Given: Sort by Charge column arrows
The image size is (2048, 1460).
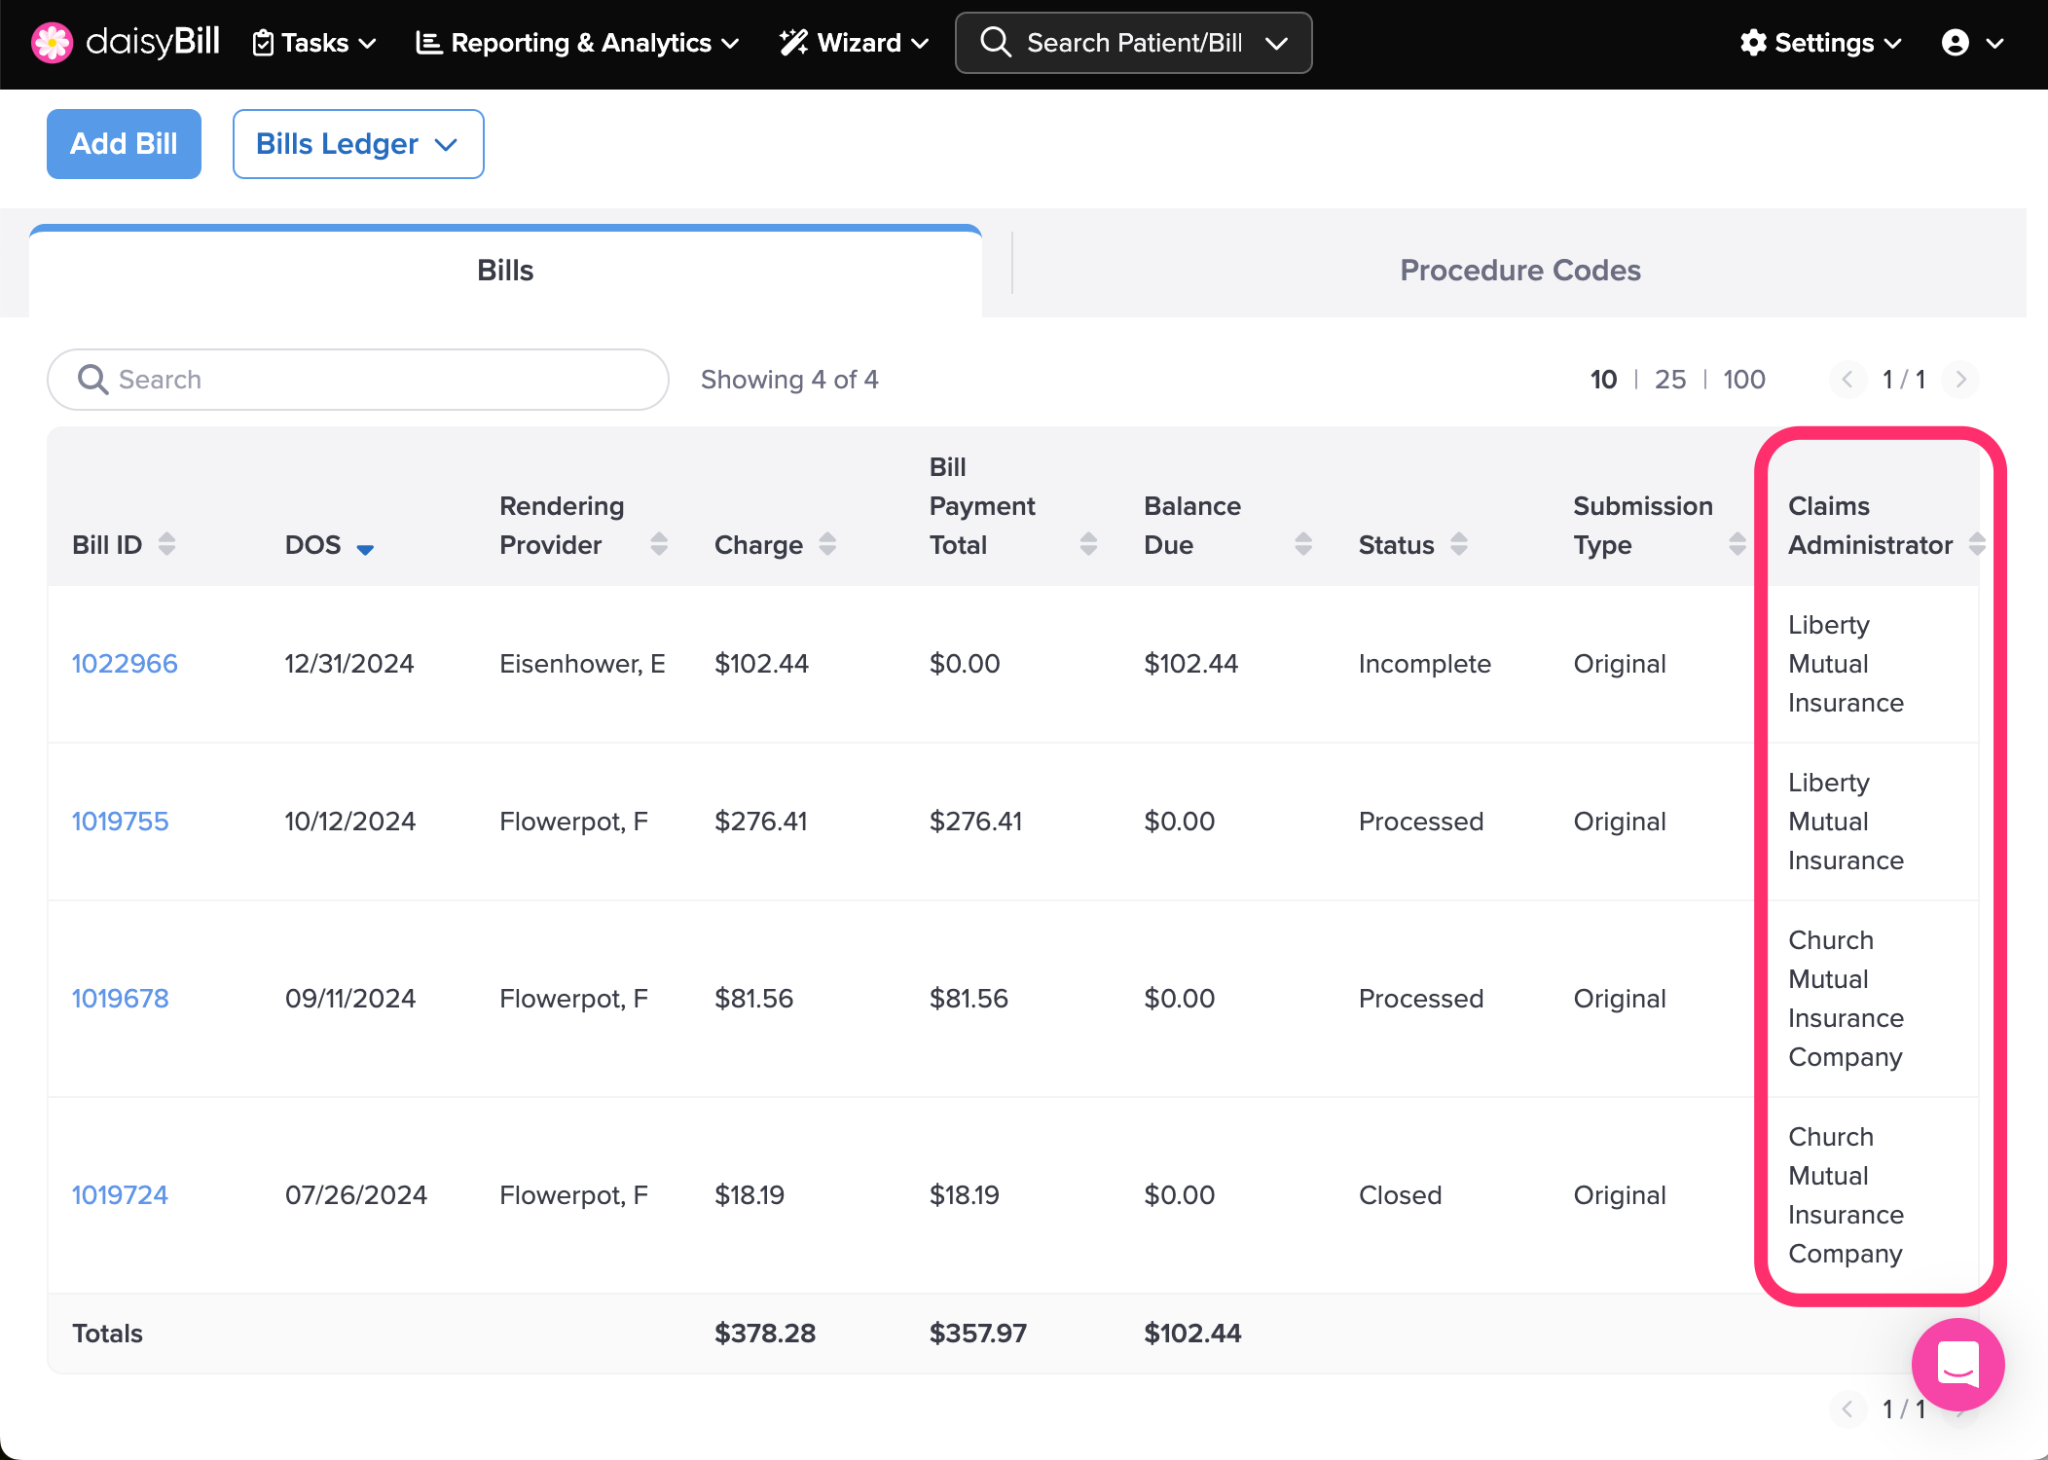Looking at the screenshot, I should [x=827, y=544].
